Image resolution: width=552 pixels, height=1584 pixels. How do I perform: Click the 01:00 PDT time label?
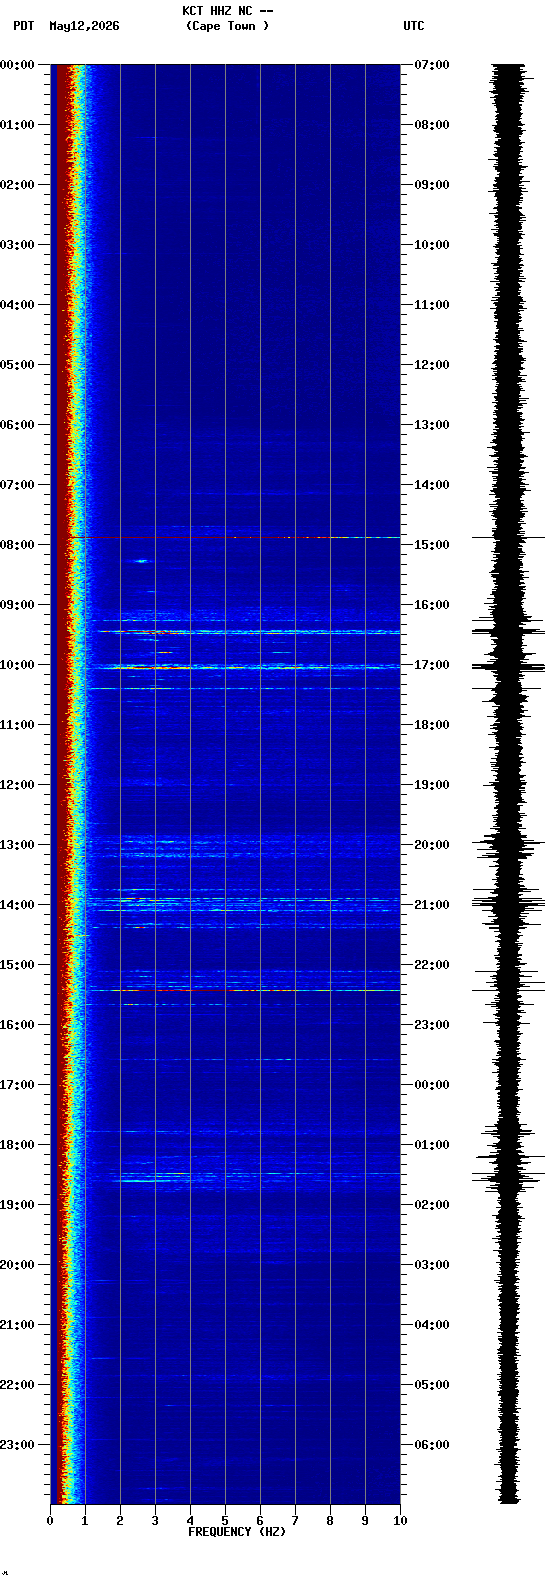[18, 125]
